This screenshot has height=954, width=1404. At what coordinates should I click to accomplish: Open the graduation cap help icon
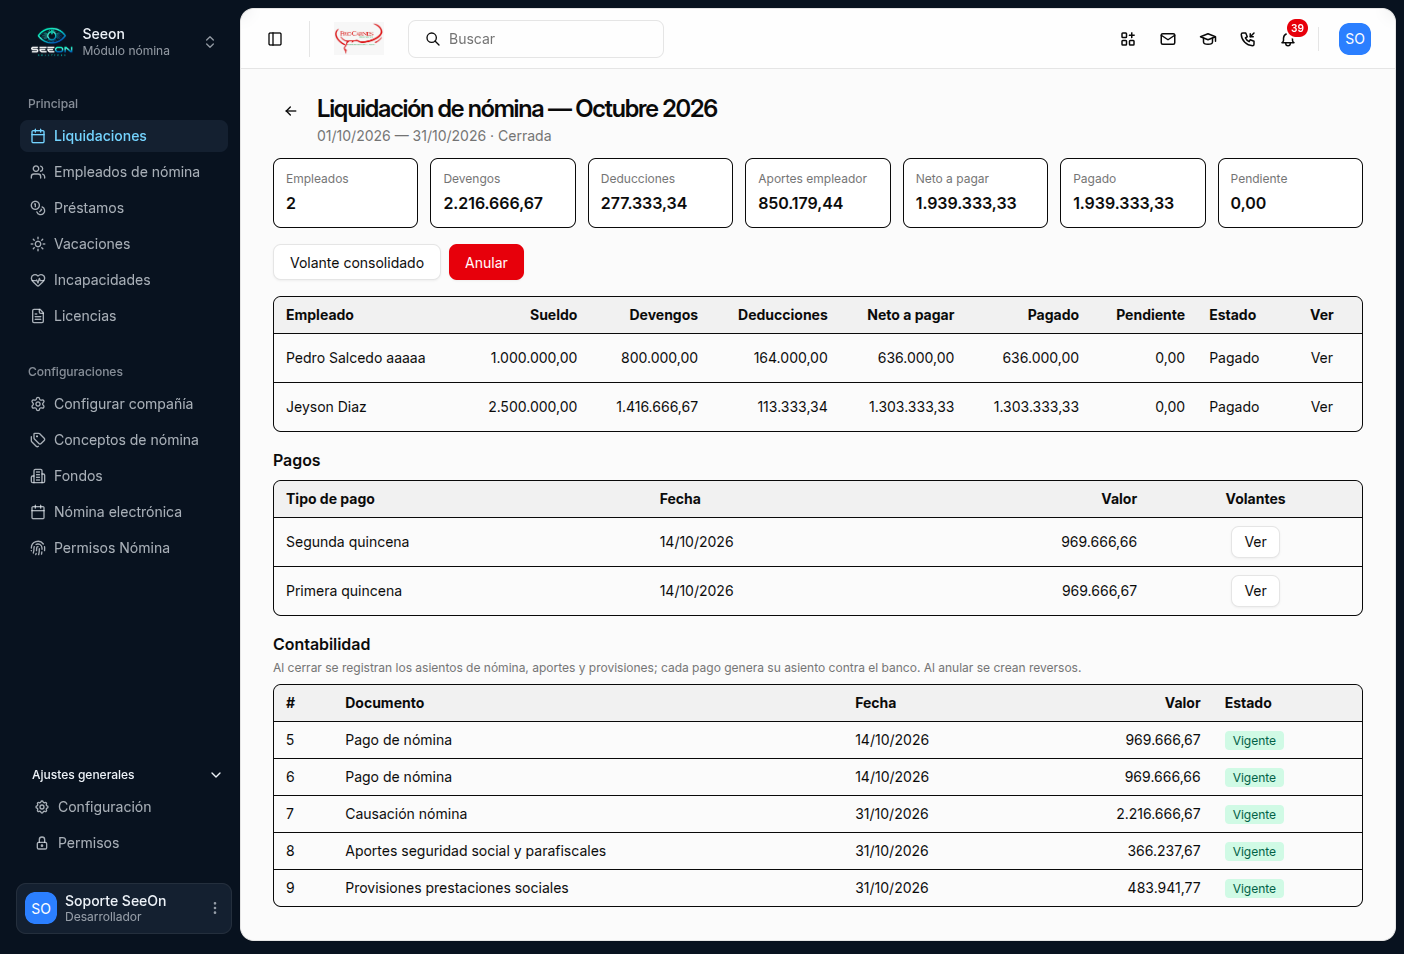1208,39
